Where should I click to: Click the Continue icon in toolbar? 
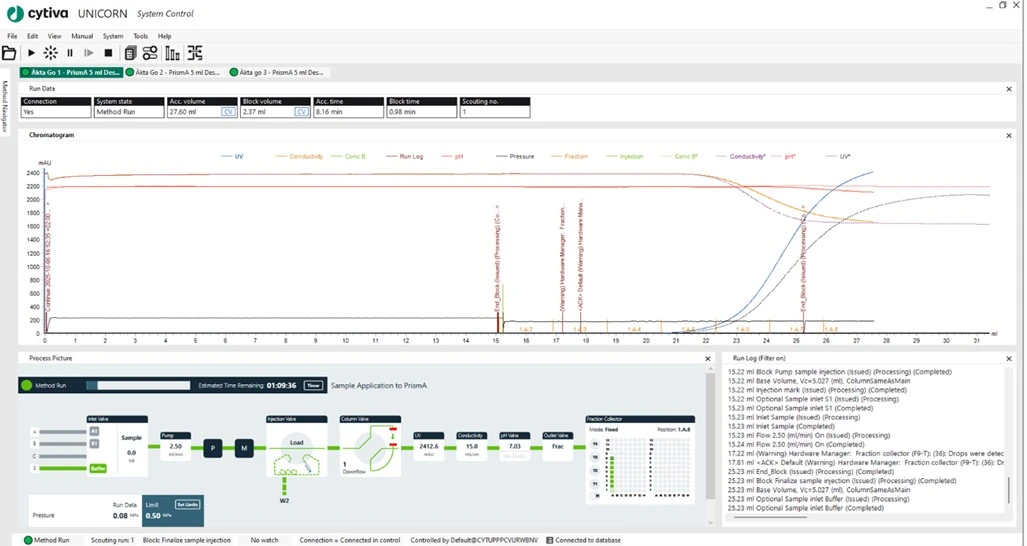coord(89,53)
